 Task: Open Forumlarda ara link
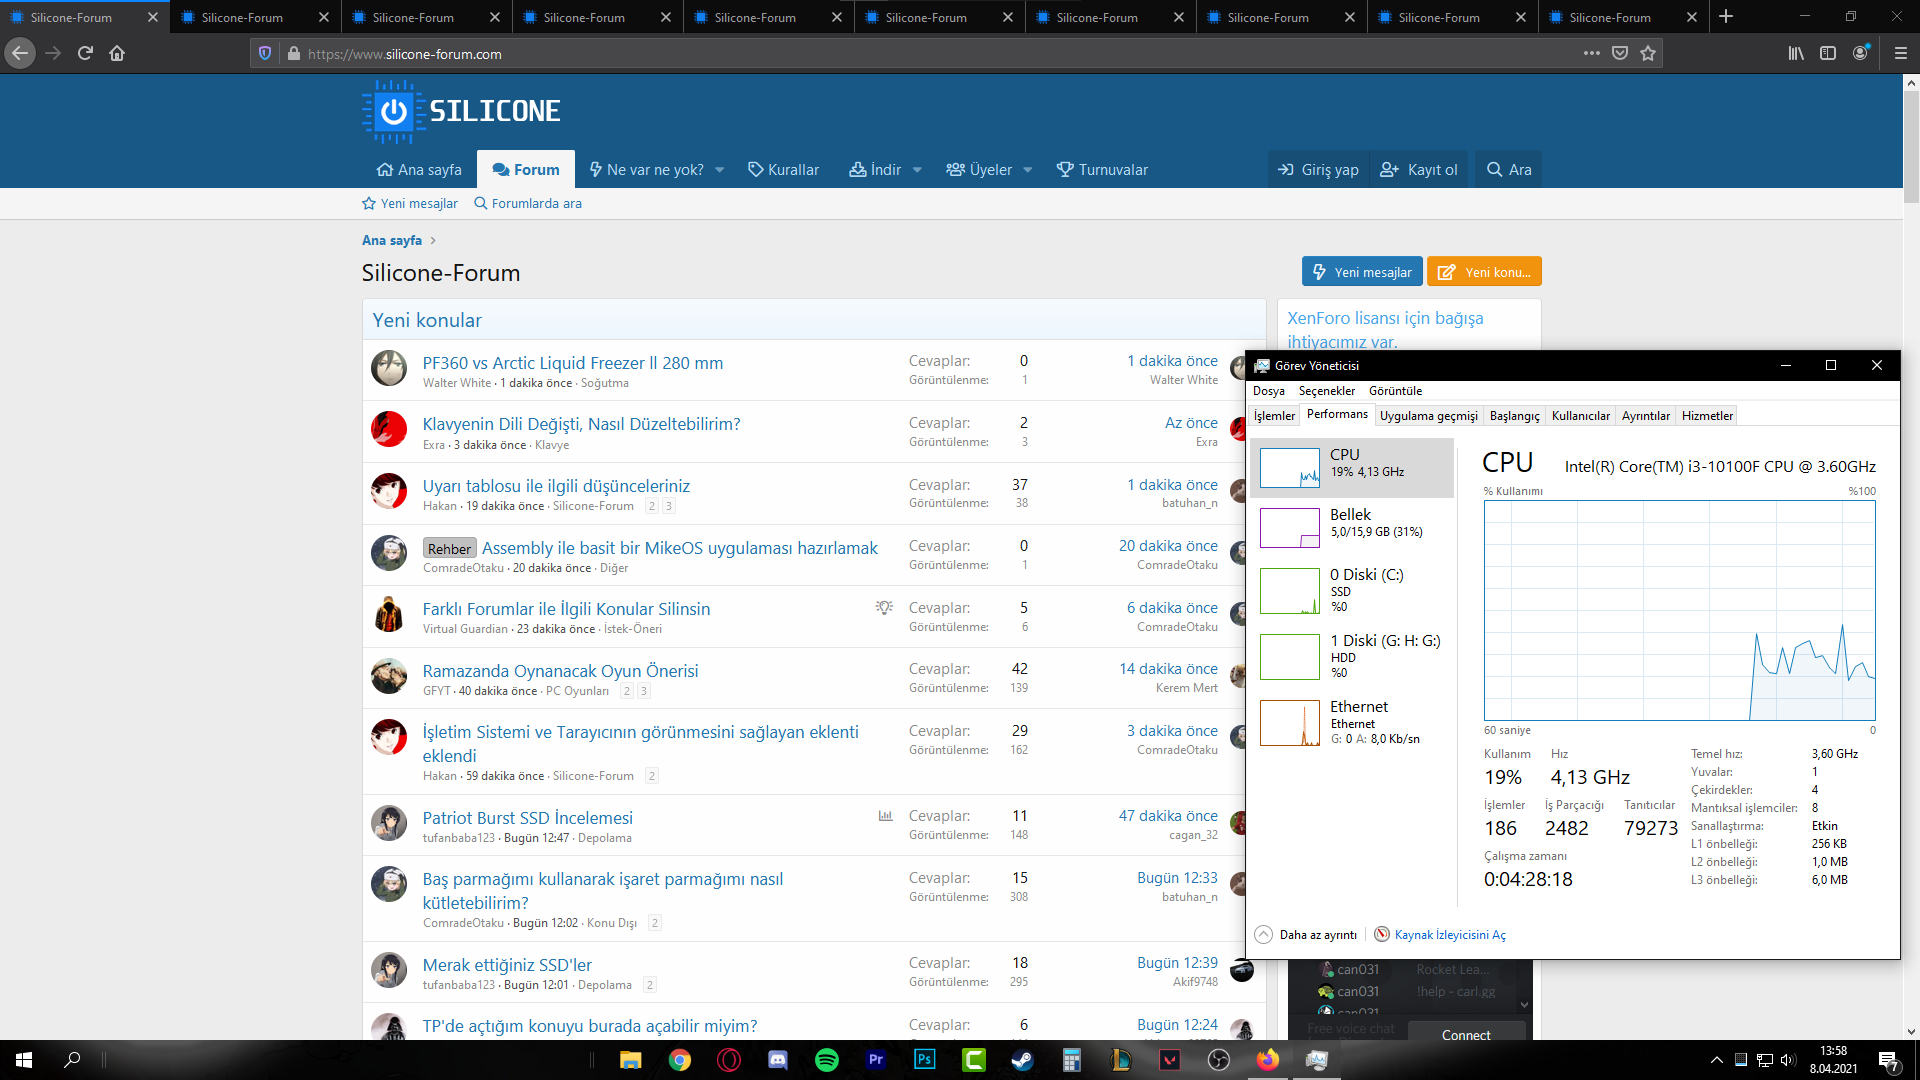click(528, 203)
